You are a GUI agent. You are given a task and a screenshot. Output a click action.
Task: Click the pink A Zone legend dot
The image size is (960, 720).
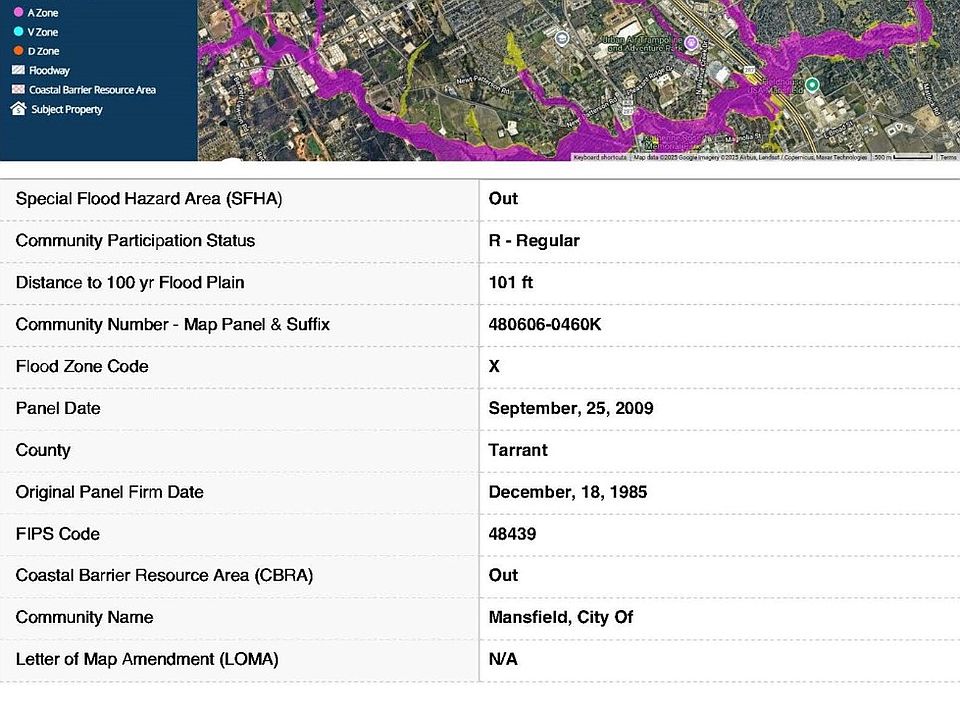click(18, 13)
